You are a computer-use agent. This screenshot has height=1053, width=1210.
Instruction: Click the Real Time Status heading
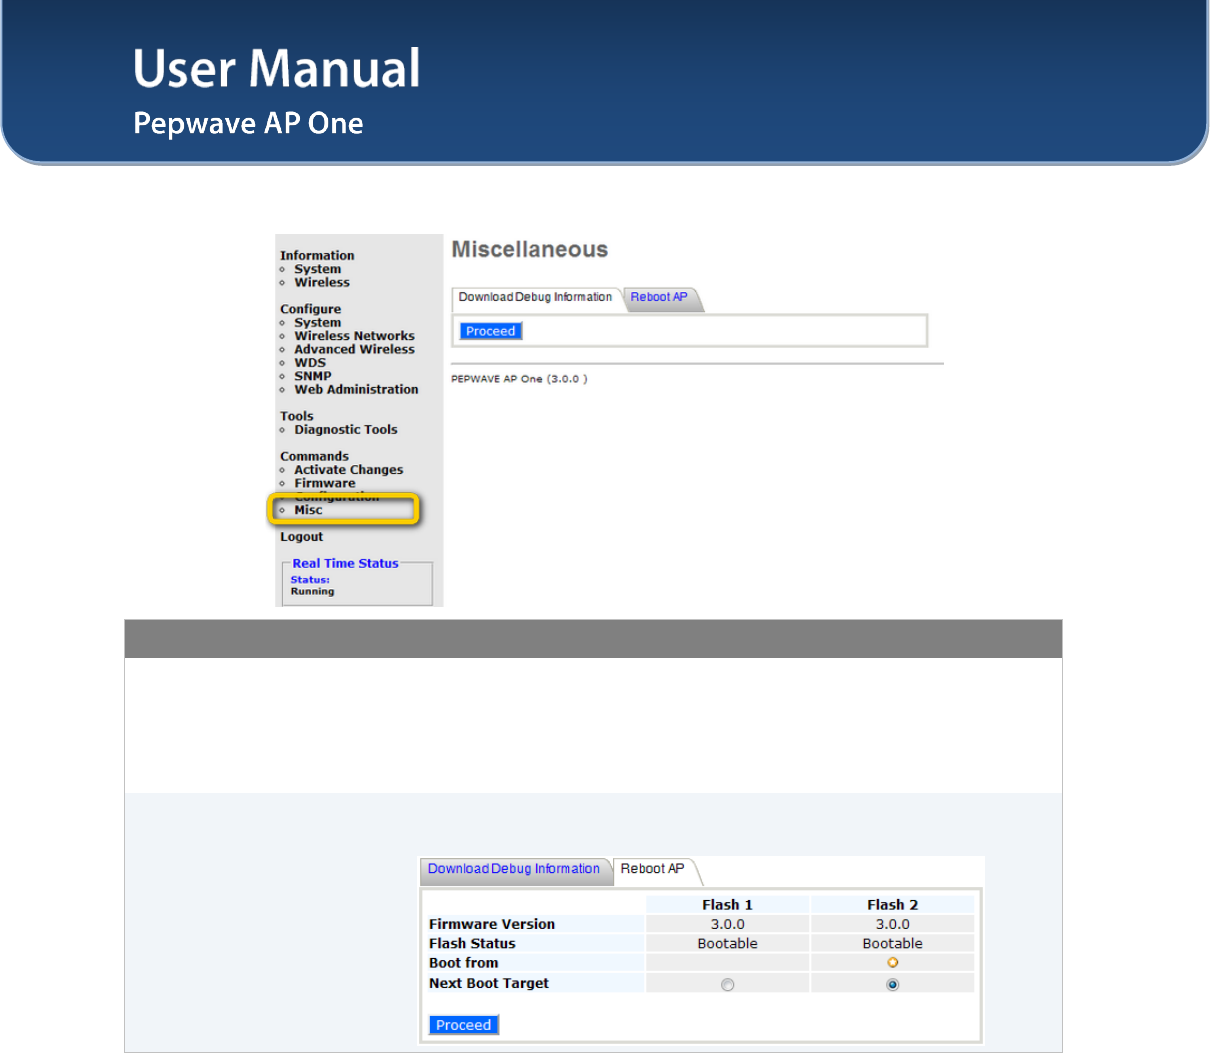pos(345,564)
